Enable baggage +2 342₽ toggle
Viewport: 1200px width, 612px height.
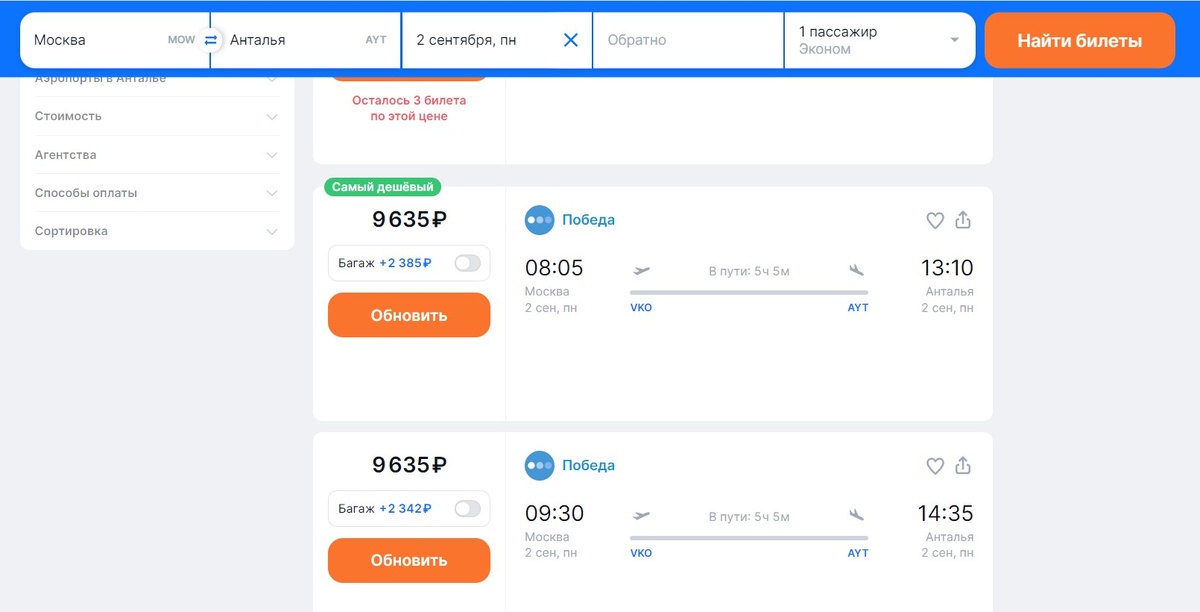(x=467, y=508)
